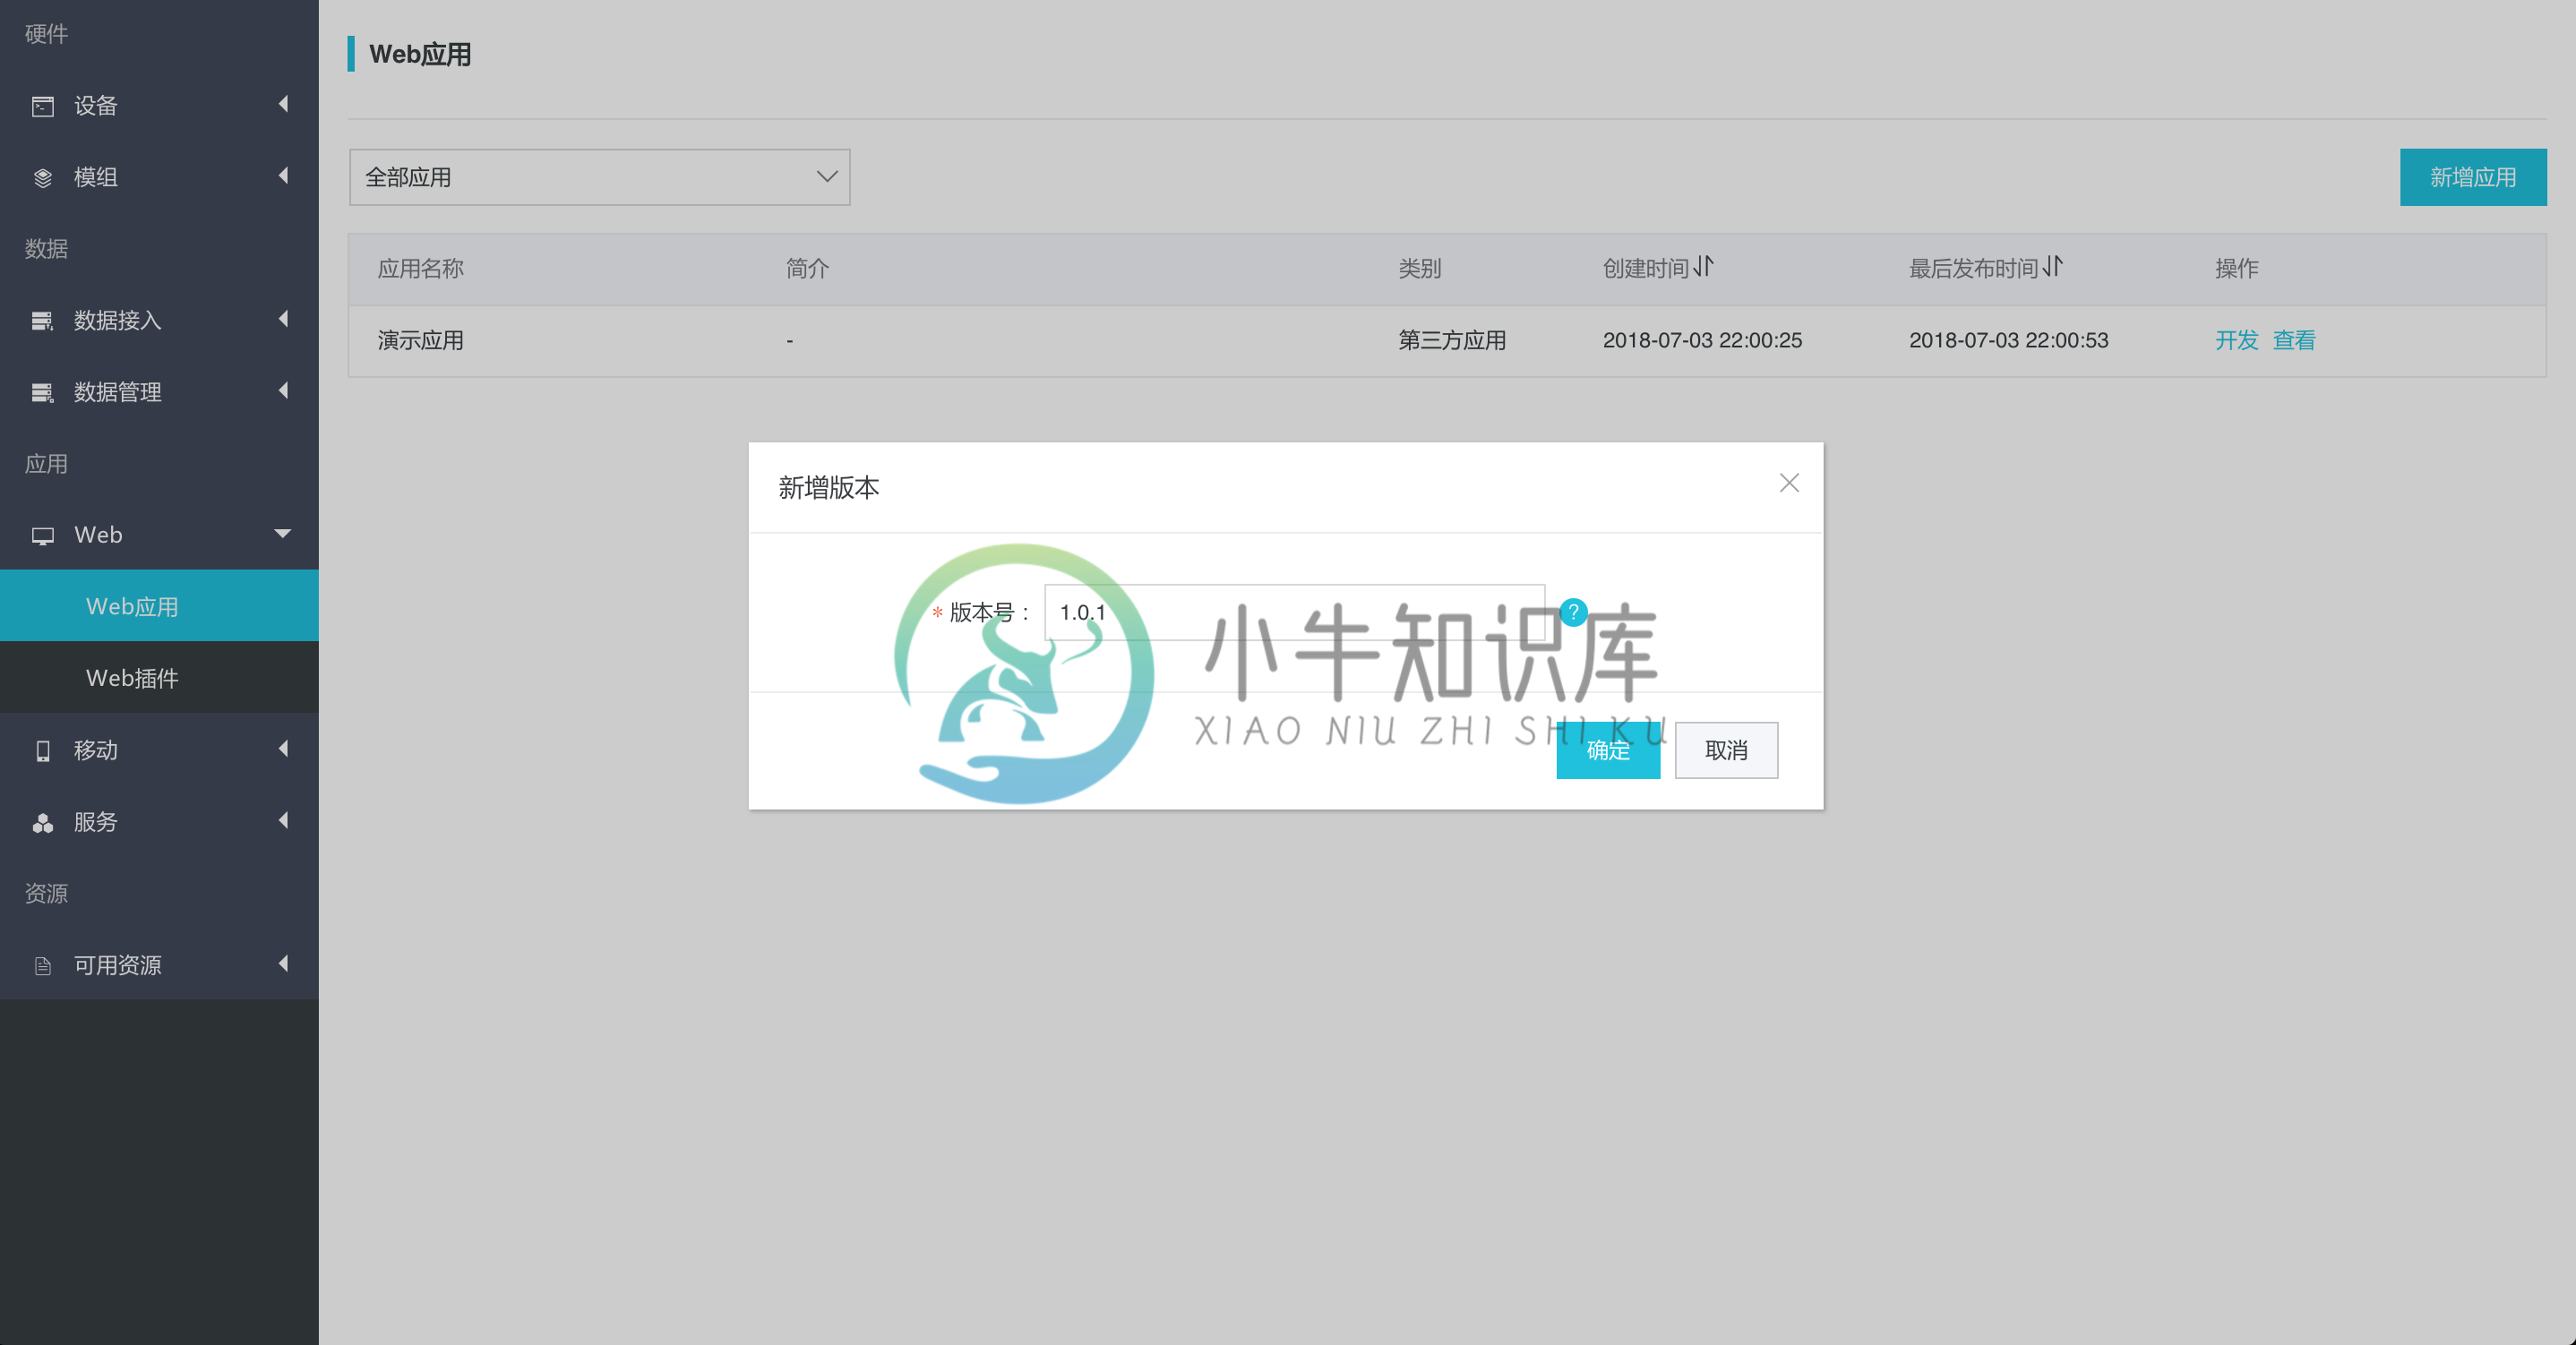
Task: Click the 移动 phone icon in sidebar
Action: tap(42, 751)
